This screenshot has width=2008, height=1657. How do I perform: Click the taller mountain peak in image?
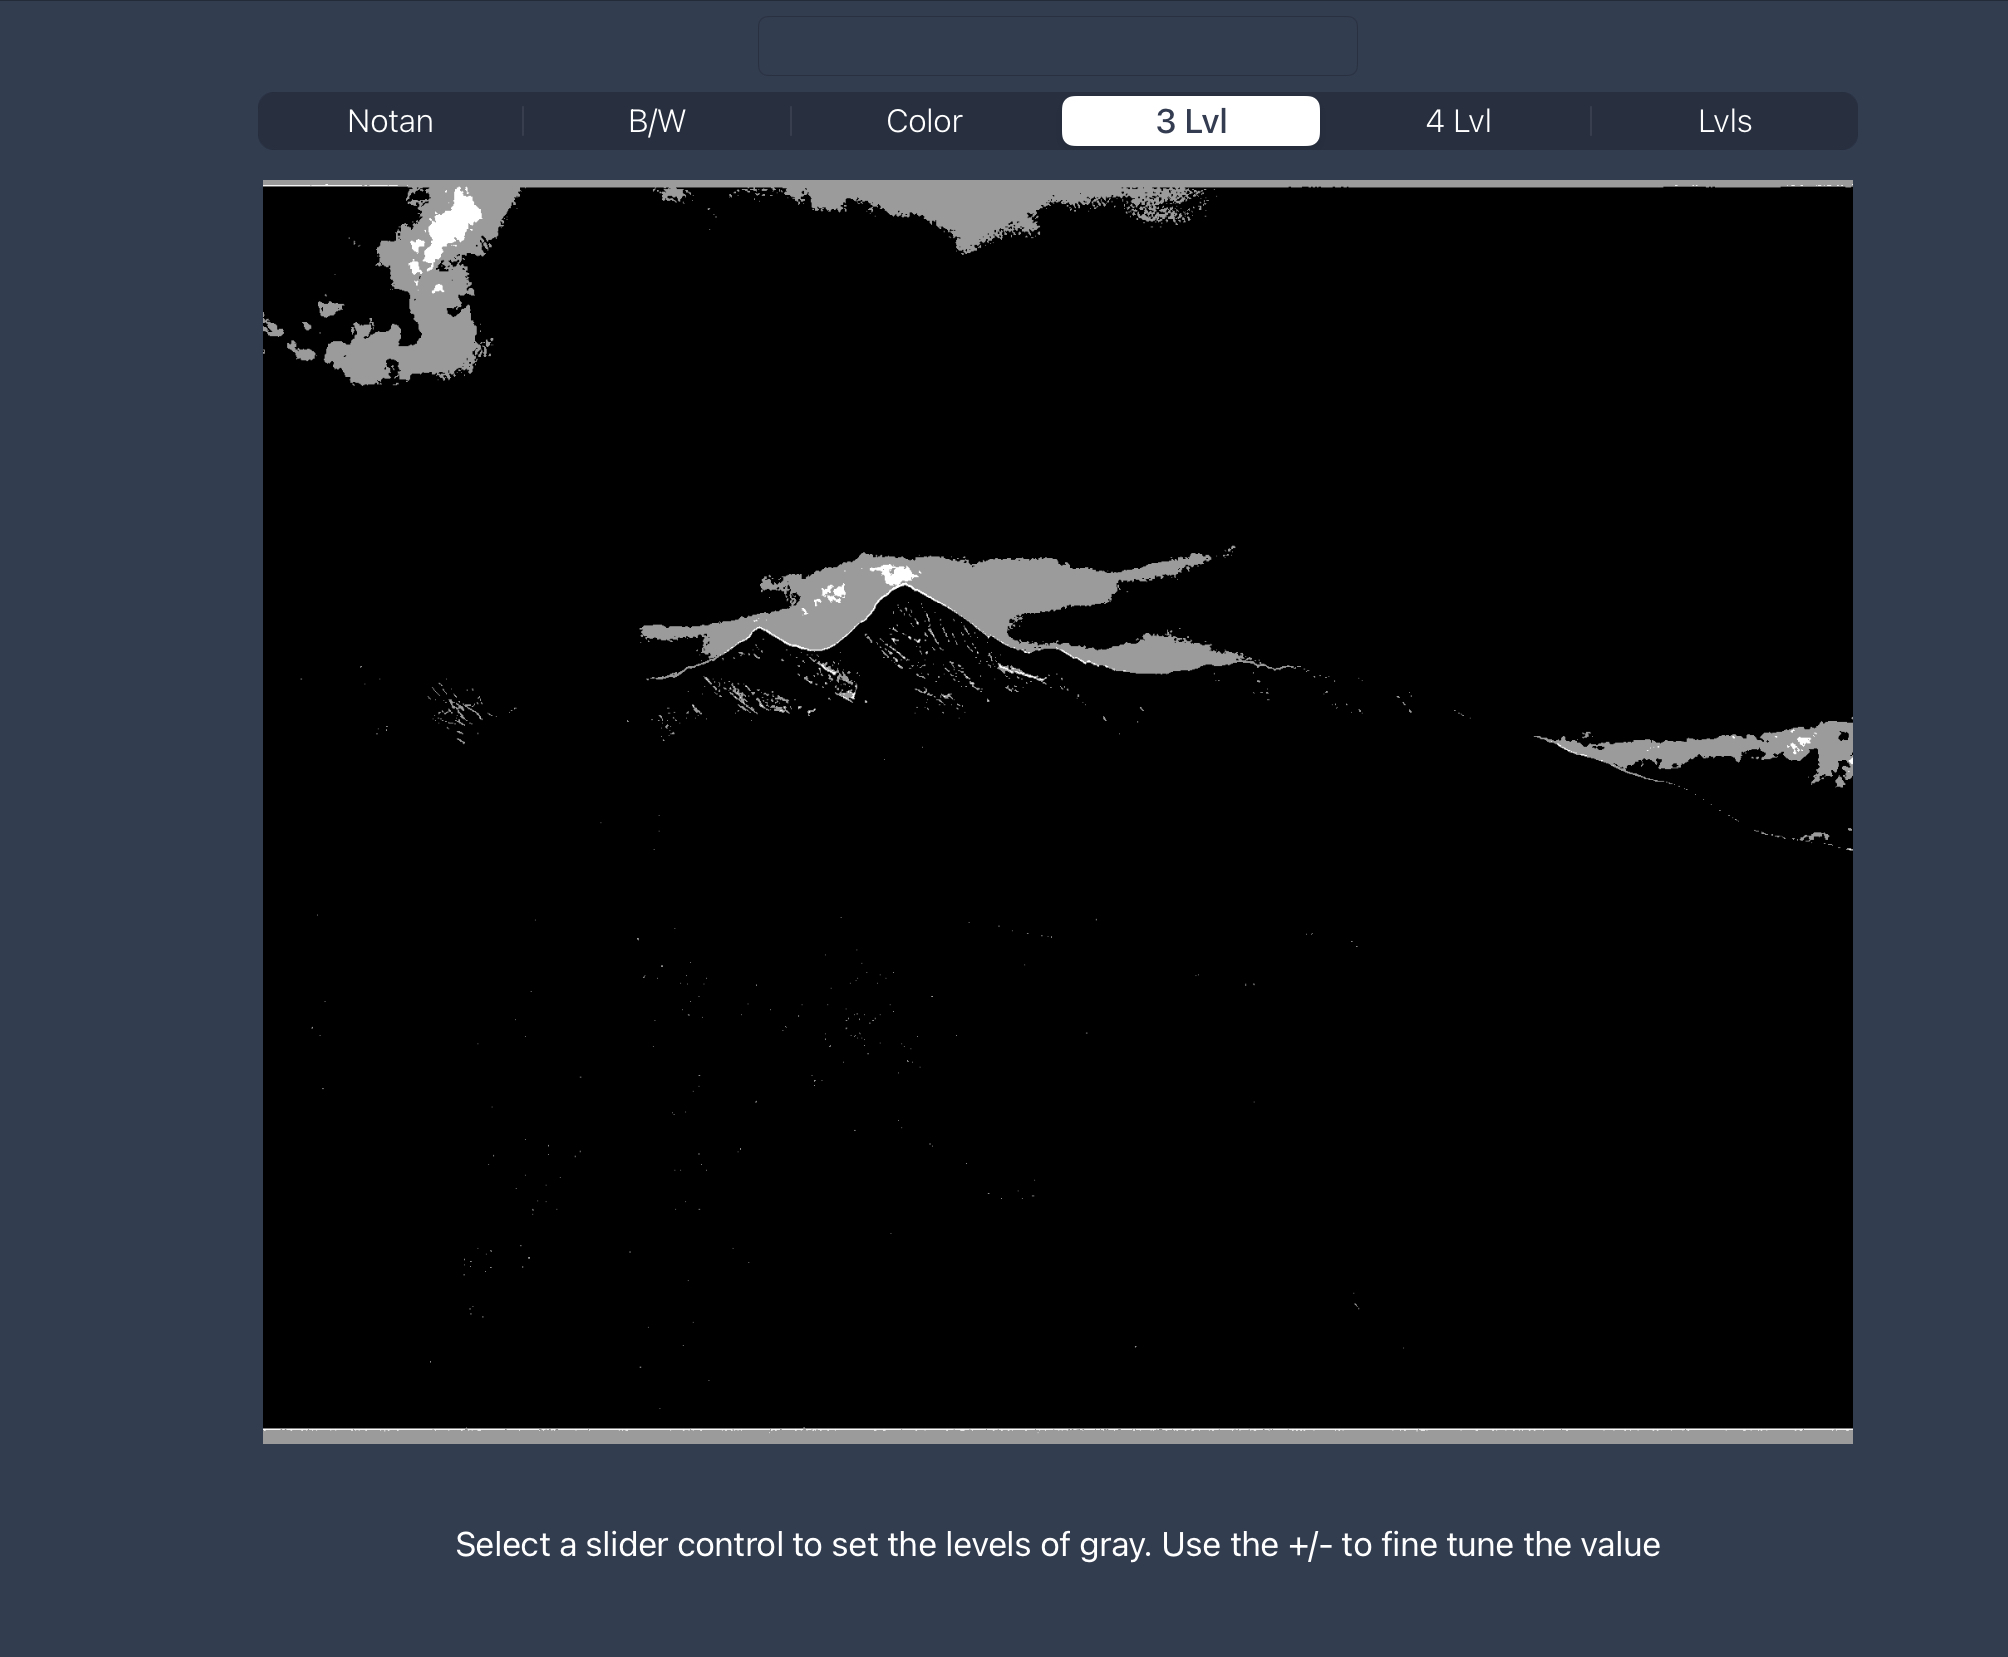(x=904, y=589)
